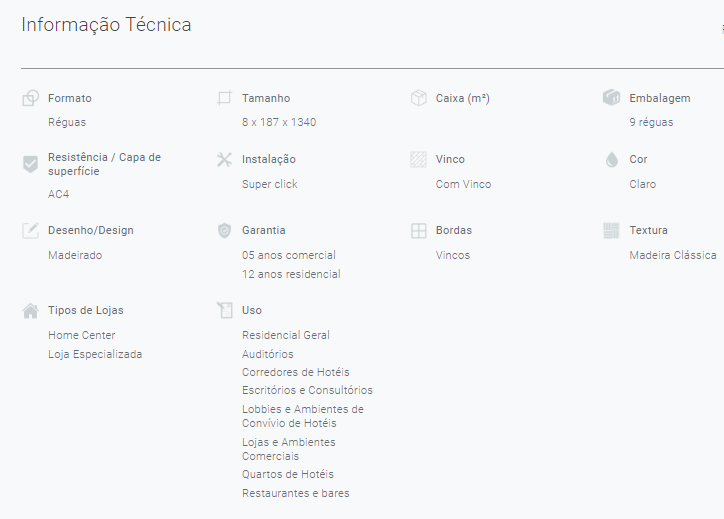Click the Caixa box icon
724x519 pixels.
click(418, 98)
